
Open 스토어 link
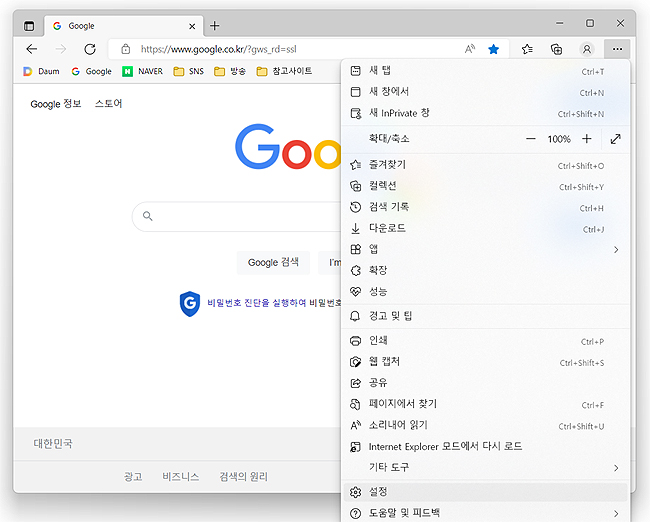[x=108, y=104]
